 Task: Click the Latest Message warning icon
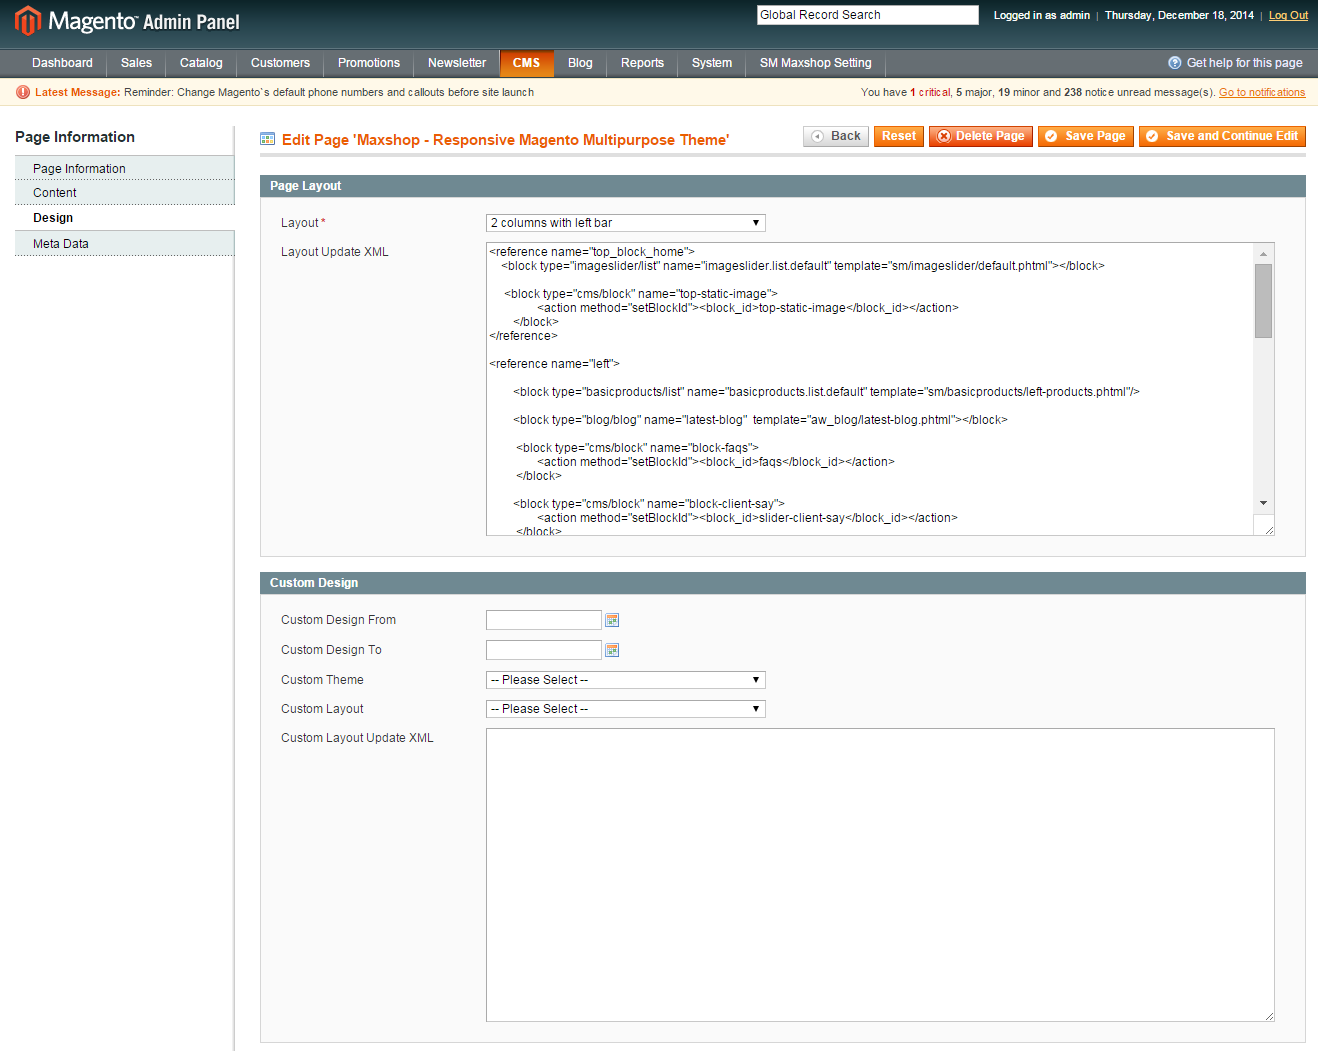[23, 92]
